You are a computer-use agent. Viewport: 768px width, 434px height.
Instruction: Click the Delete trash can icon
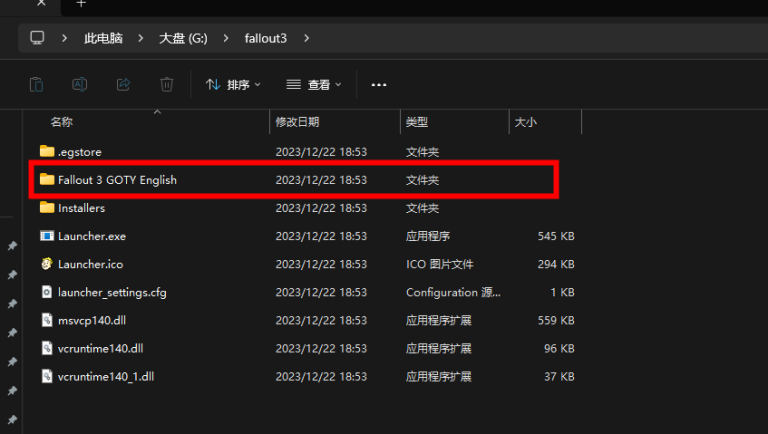tap(167, 85)
